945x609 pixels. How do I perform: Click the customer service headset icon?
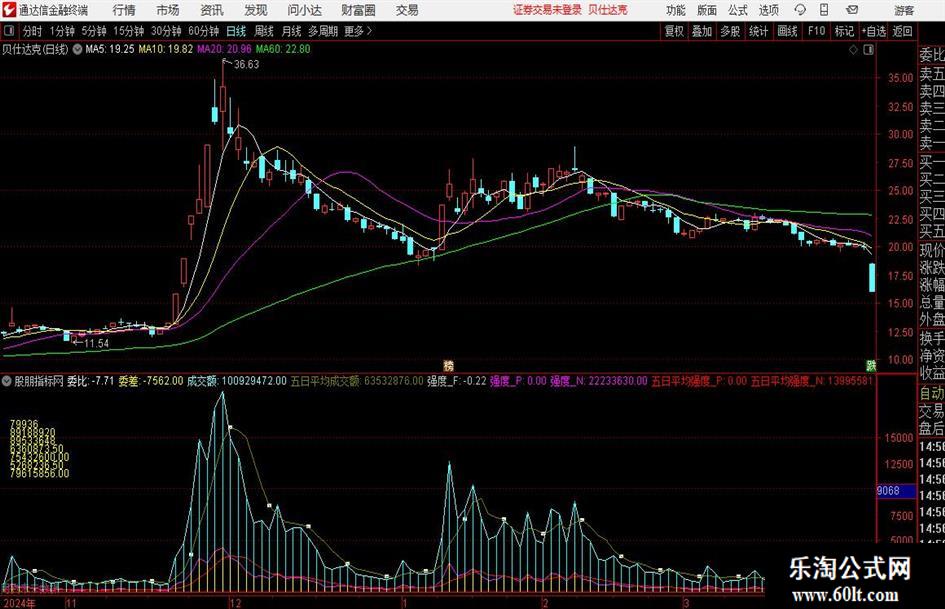coord(800,10)
